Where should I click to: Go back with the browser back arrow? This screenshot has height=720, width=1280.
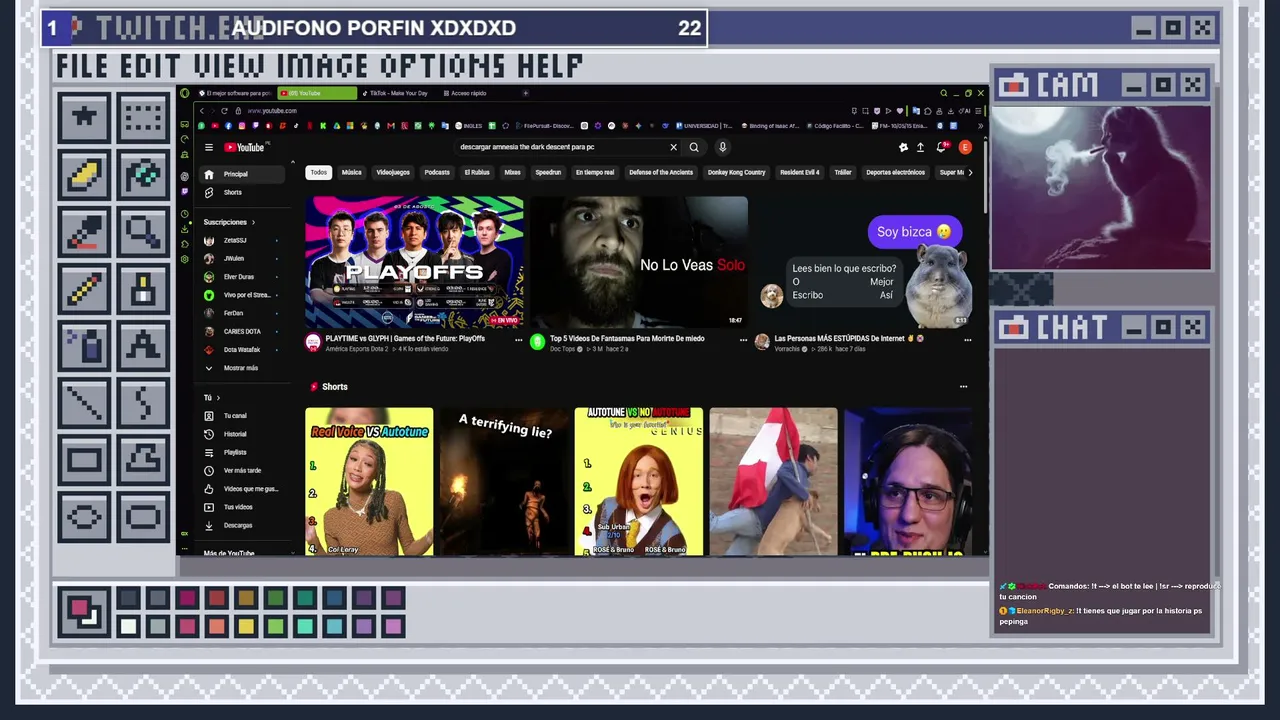tap(201, 110)
